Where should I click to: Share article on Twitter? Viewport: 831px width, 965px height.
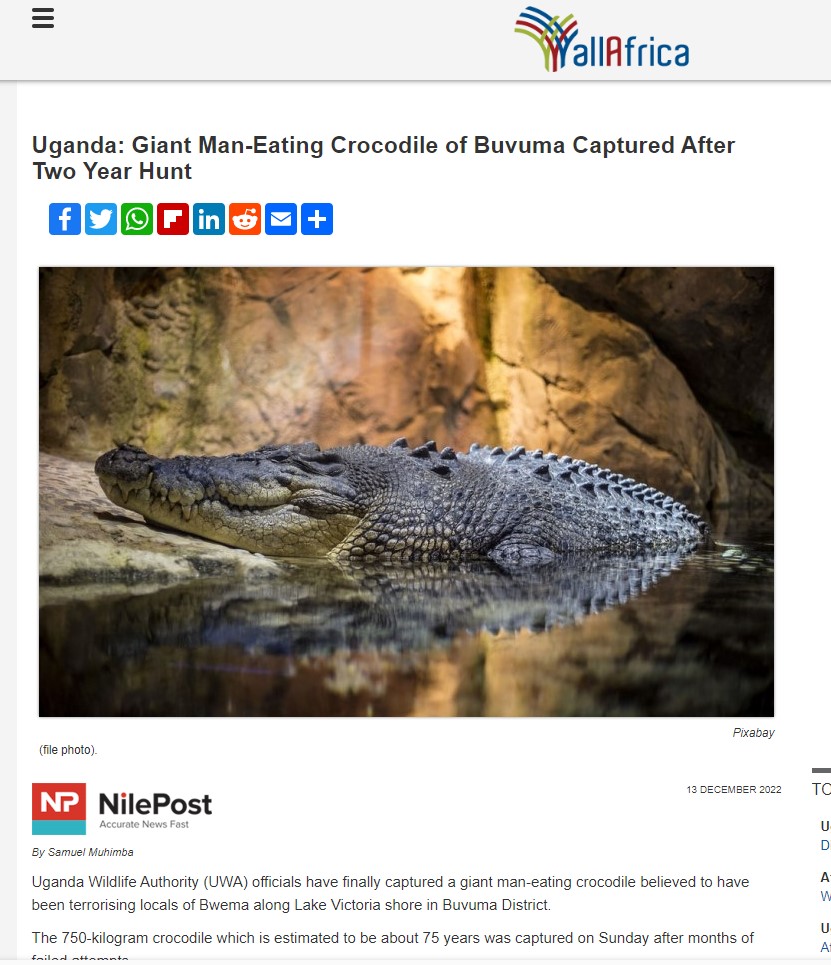pyautogui.click(x=101, y=219)
